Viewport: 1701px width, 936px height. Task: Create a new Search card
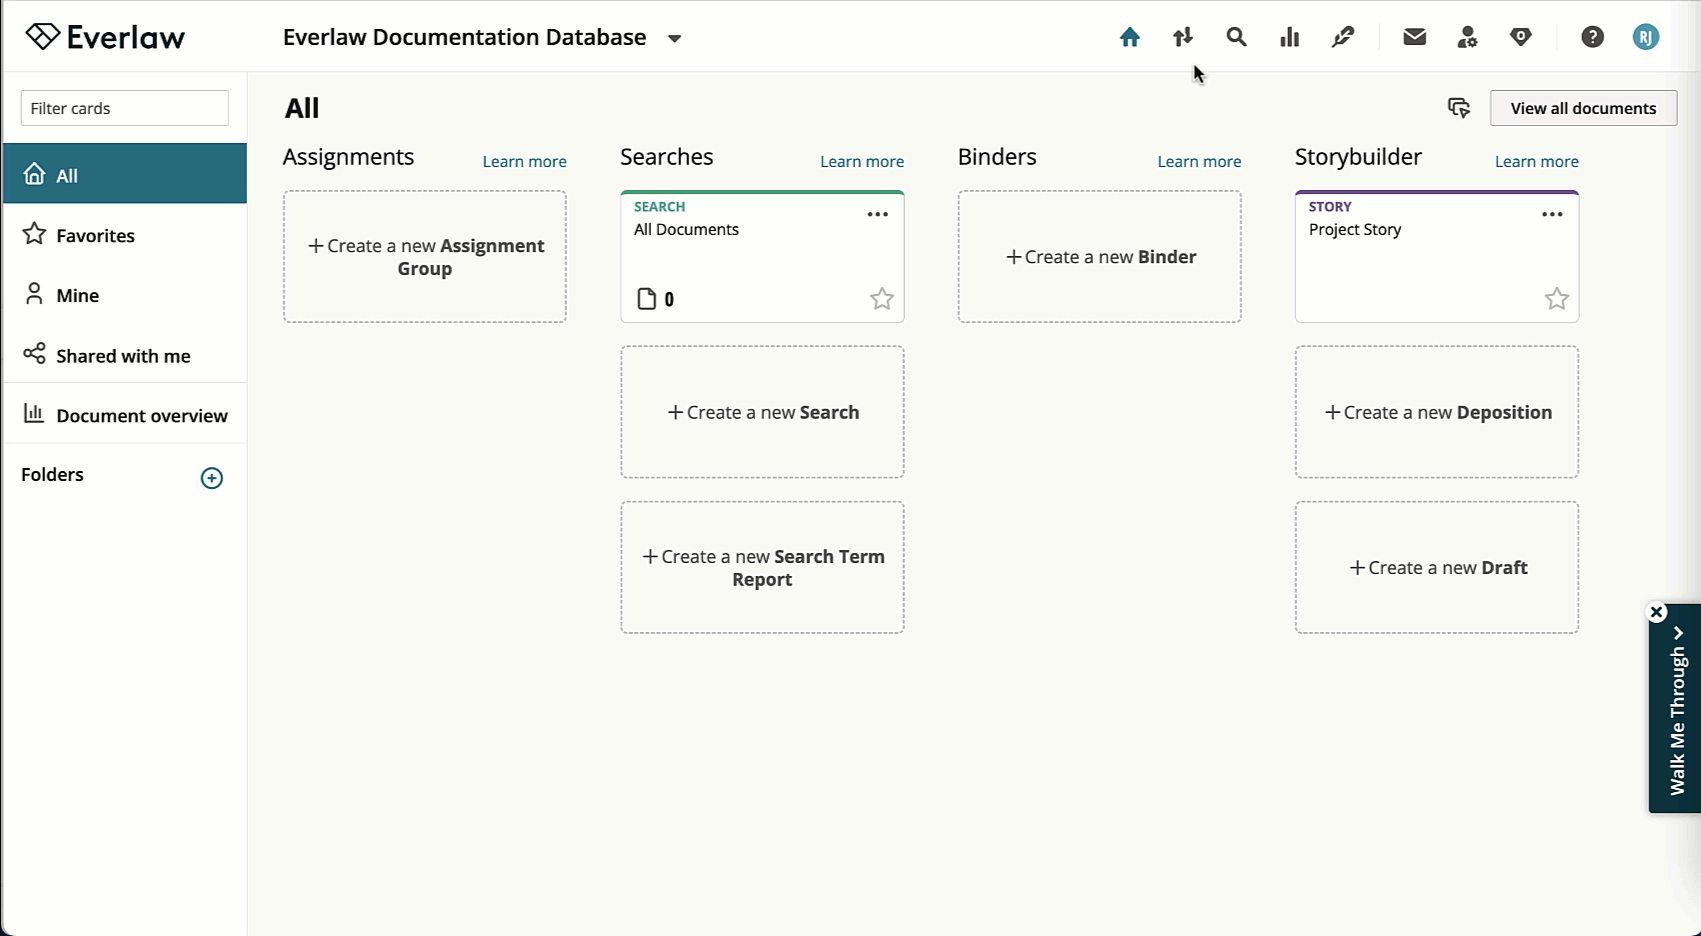[x=762, y=412]
